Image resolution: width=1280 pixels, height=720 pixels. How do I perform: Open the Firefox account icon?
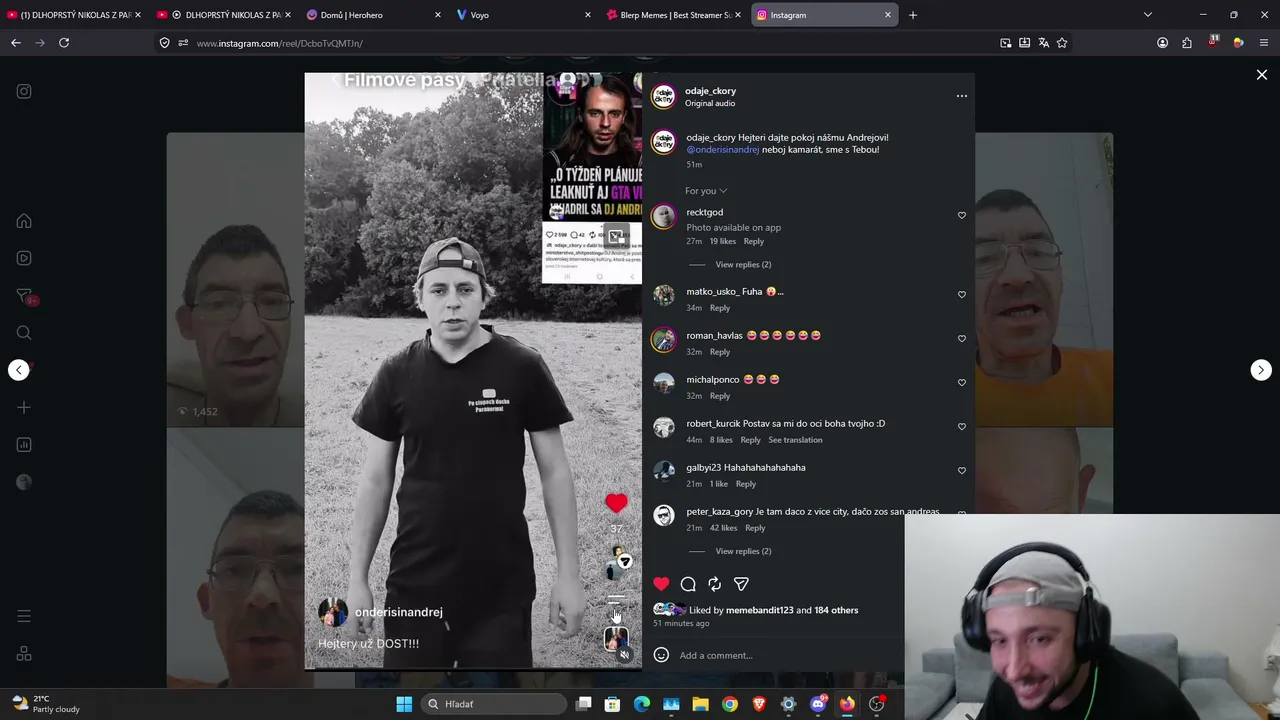point(1162,43)
